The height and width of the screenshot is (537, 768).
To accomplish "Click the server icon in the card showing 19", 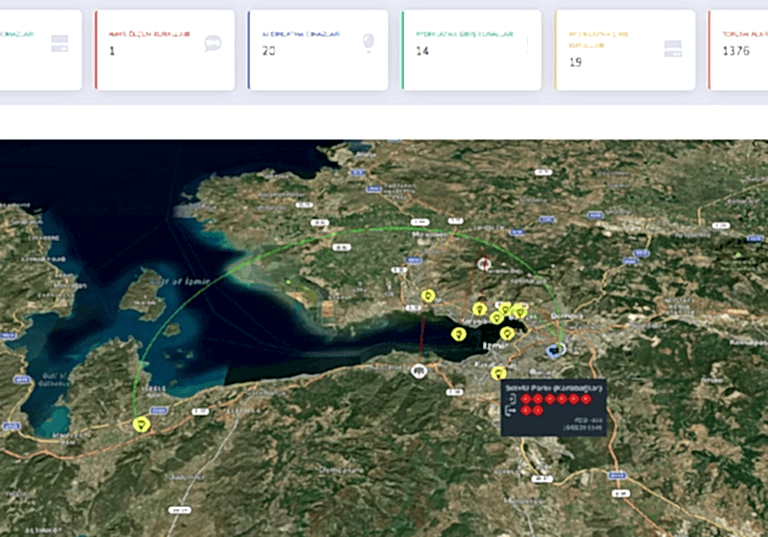I will [x=672, y=49].
